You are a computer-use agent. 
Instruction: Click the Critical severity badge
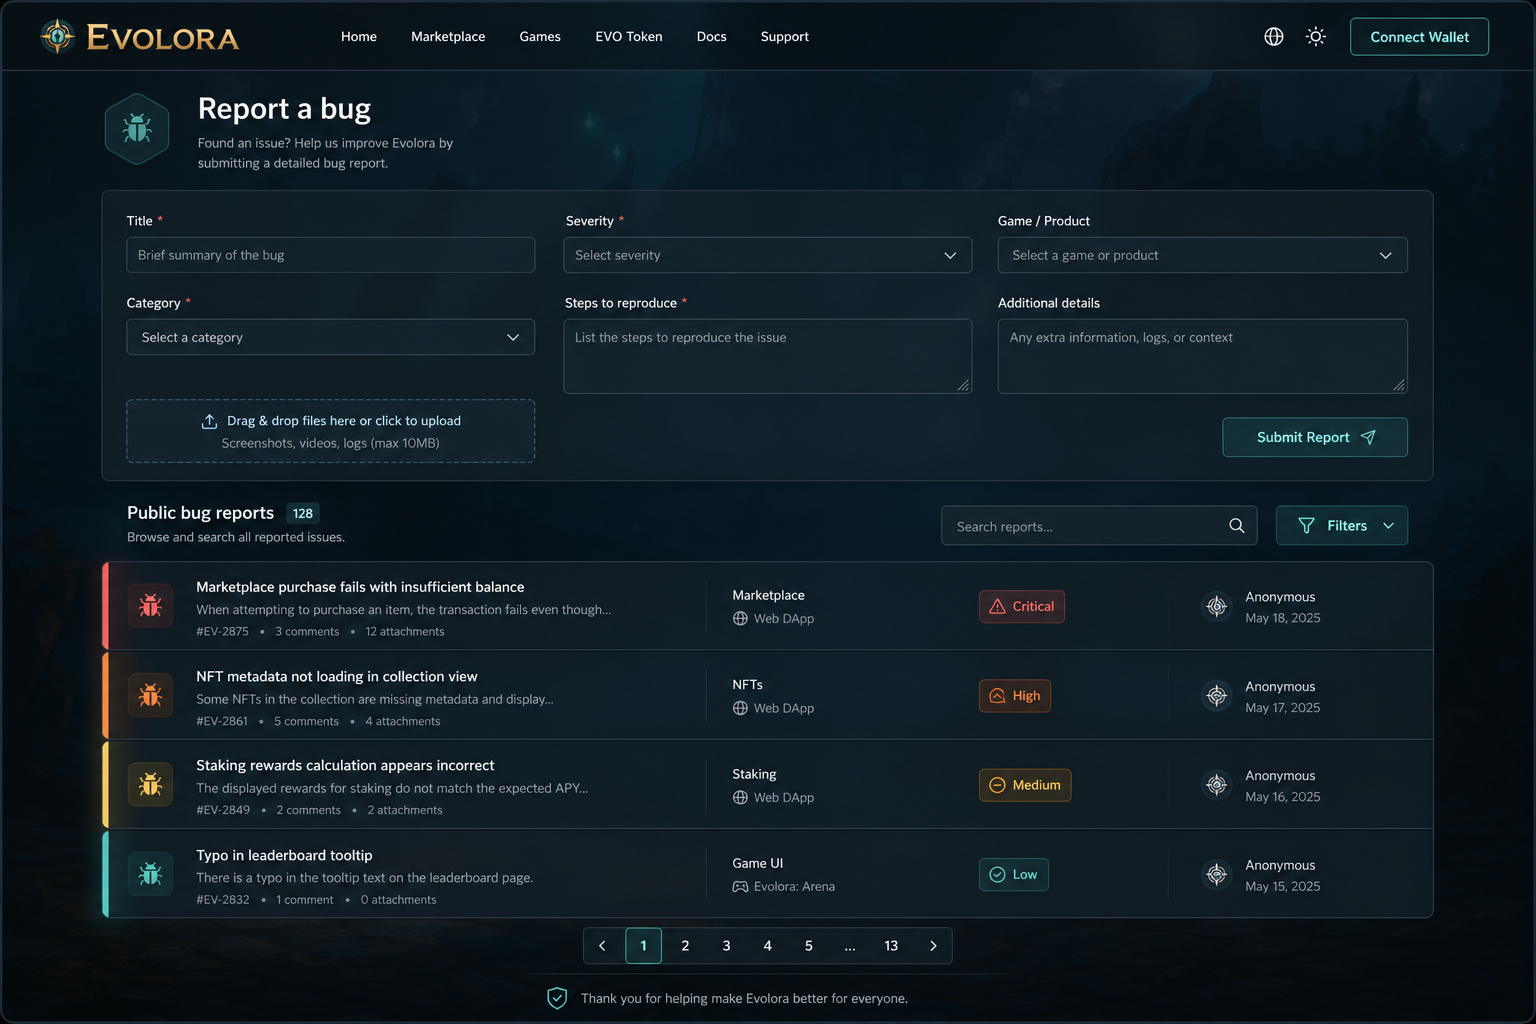(1022, 606)
